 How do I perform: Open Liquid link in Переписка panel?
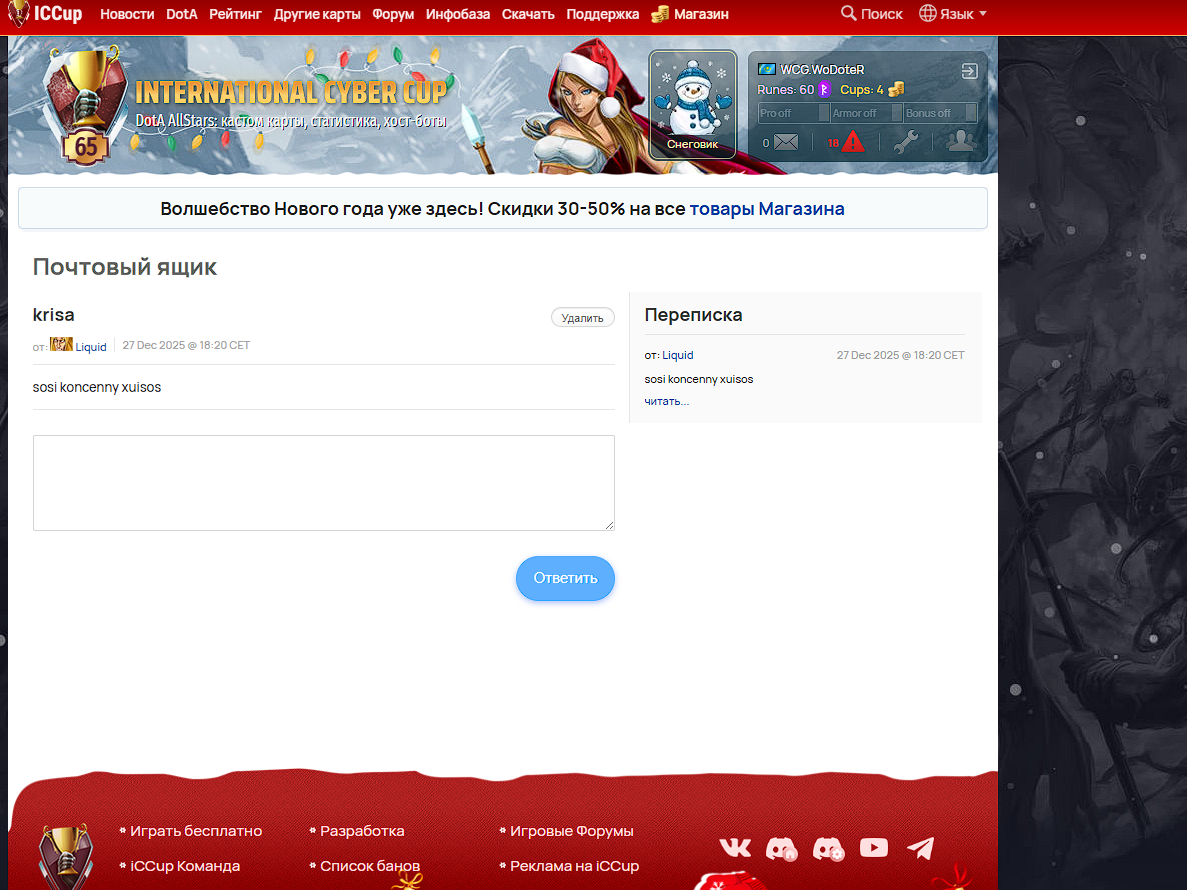pyautogui.click(x=678, y=355)
